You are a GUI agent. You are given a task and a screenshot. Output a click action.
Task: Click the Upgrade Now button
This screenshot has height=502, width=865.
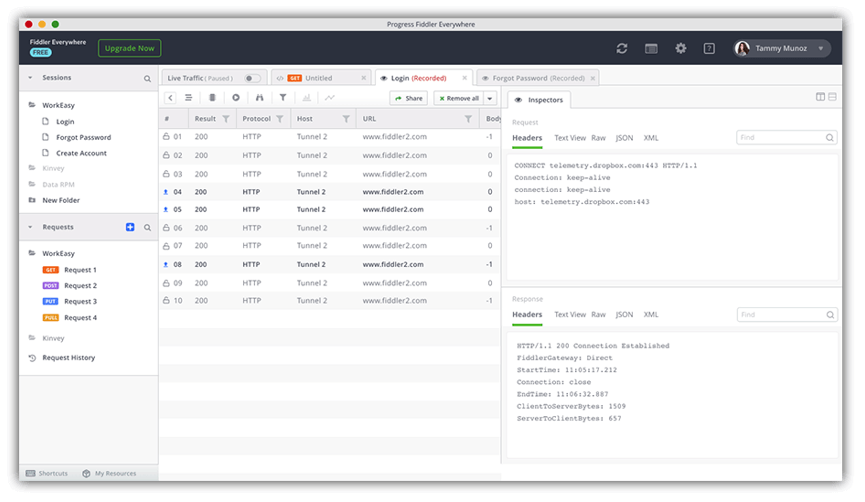click(x=130, y=49)
